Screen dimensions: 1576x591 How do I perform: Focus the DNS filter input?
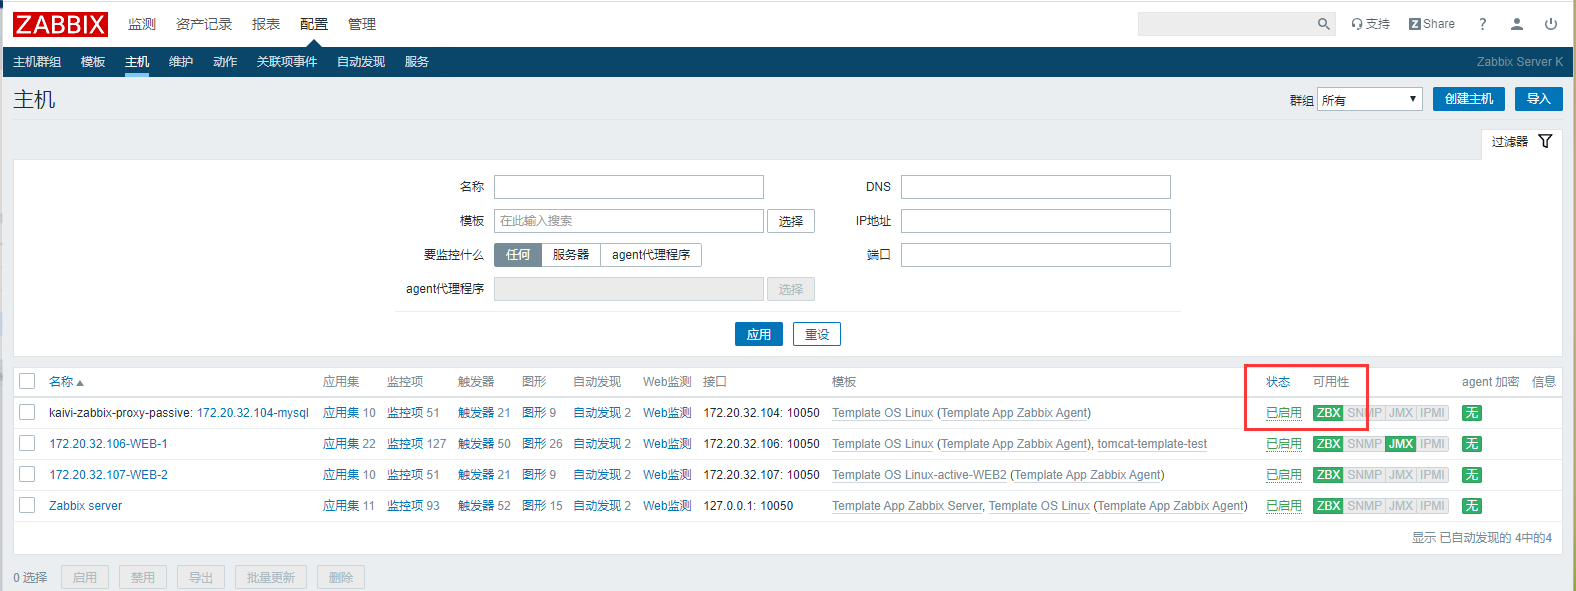click(1036, 187)
